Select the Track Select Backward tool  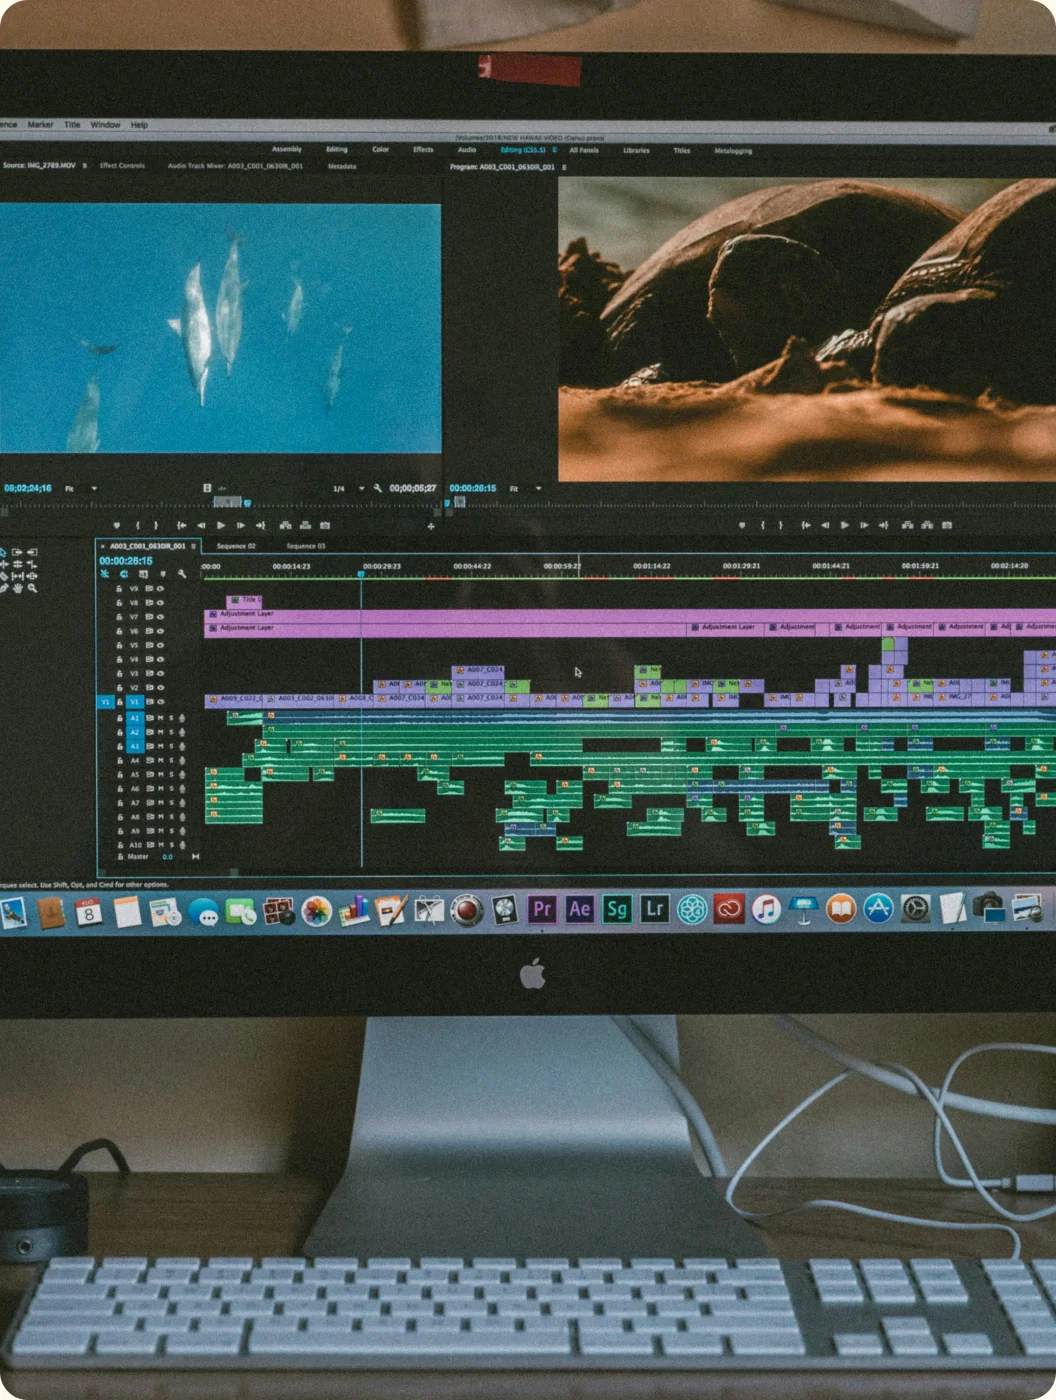pyautogui.click(x=32, y=552)
